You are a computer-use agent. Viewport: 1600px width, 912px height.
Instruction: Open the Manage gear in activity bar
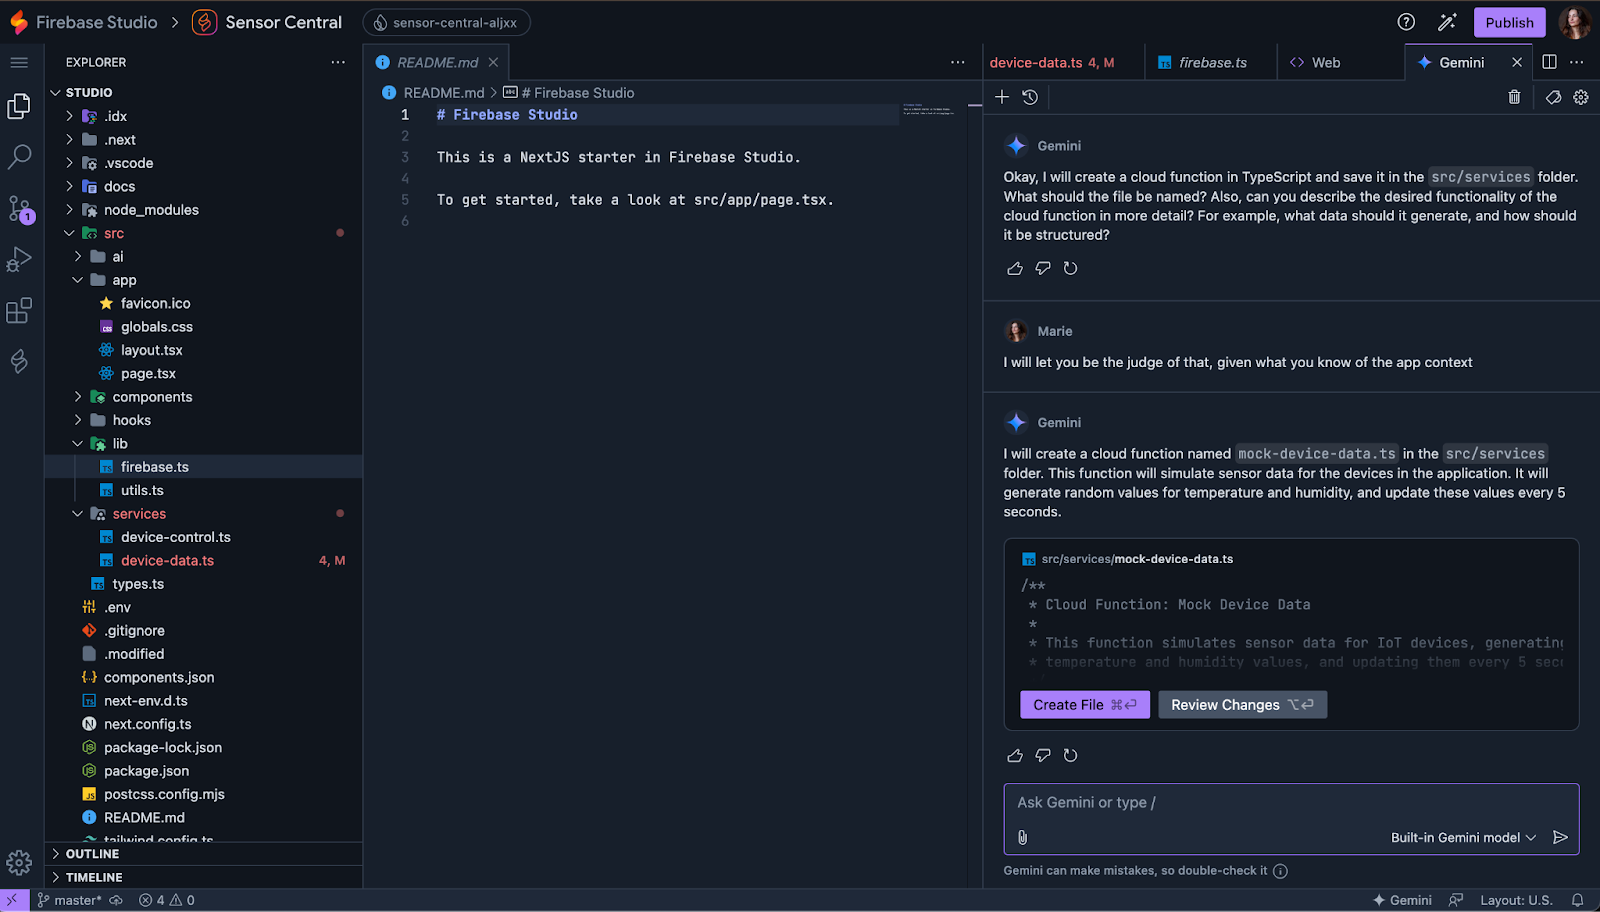[19, 862]
